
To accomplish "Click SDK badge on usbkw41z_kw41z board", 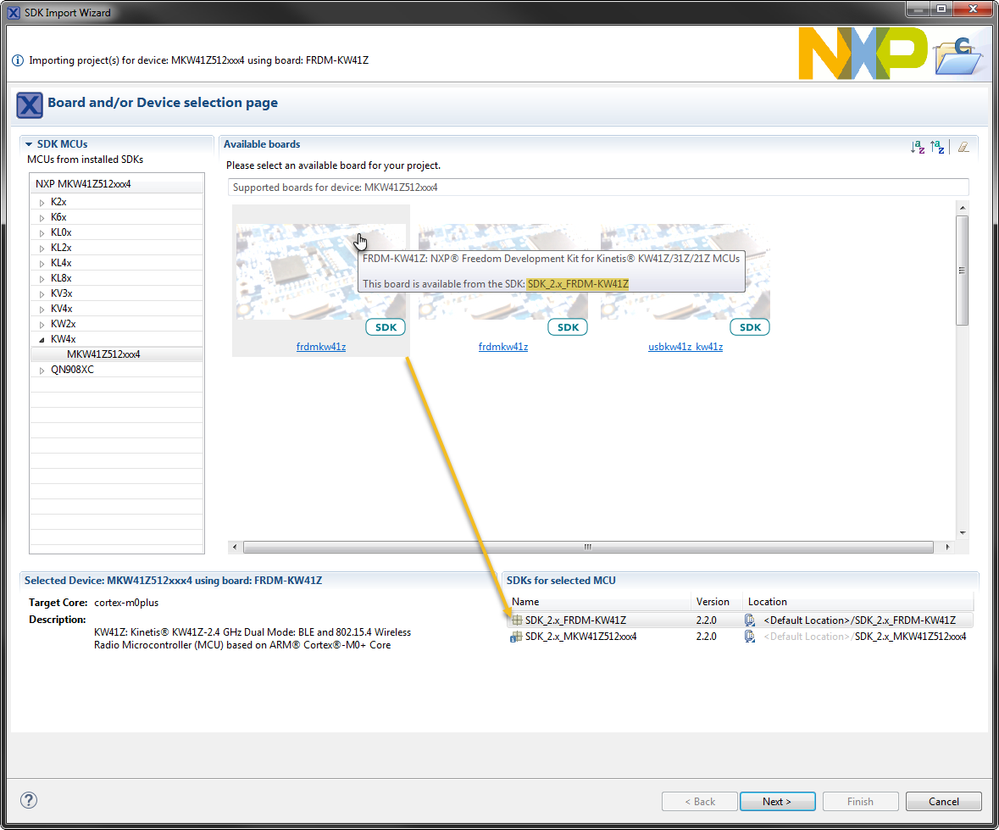I will click(750, 327).
